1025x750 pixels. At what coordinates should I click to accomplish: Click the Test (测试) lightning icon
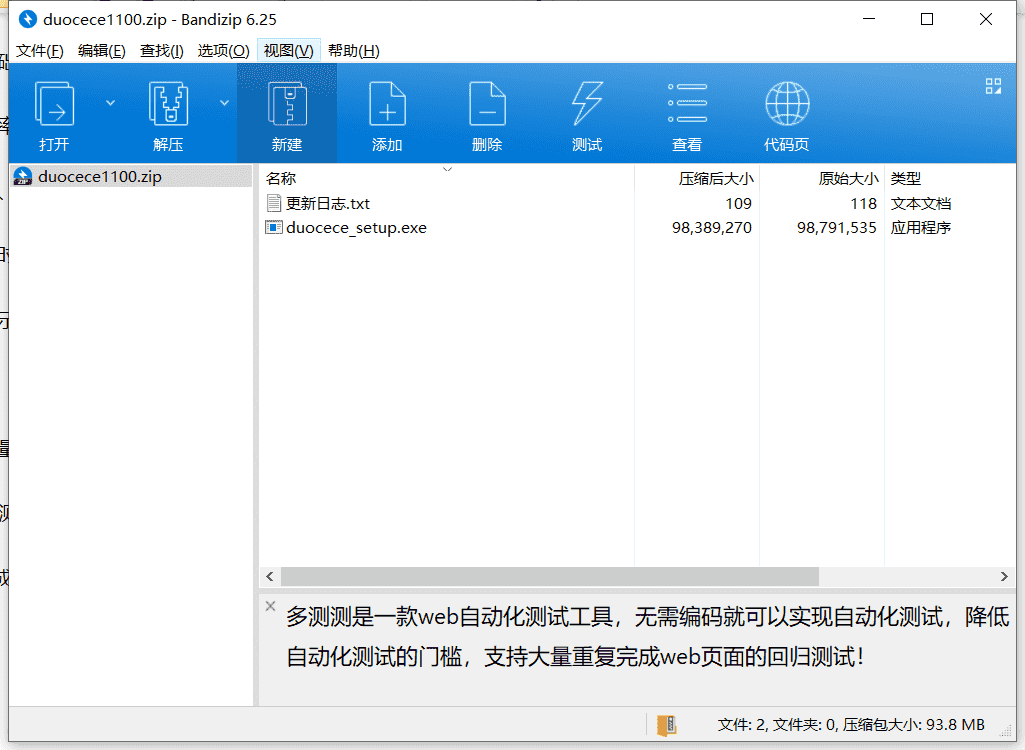click(587, 103)
